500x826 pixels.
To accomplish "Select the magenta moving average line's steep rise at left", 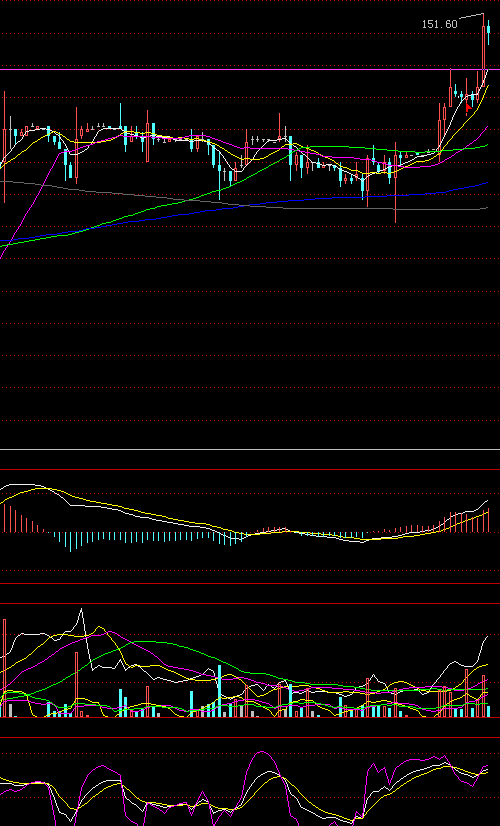I will 32,203.
